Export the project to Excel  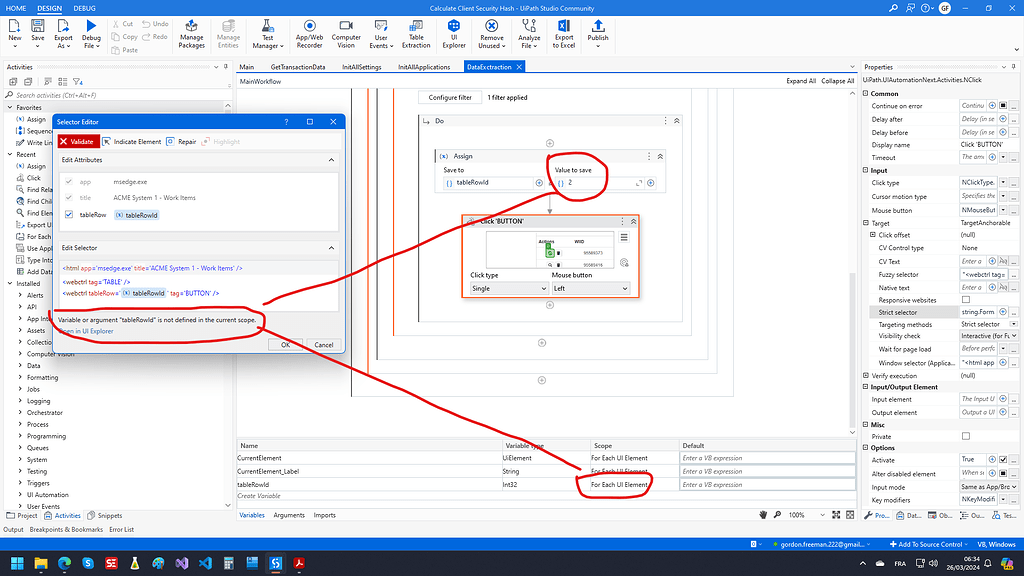point(563,33)
